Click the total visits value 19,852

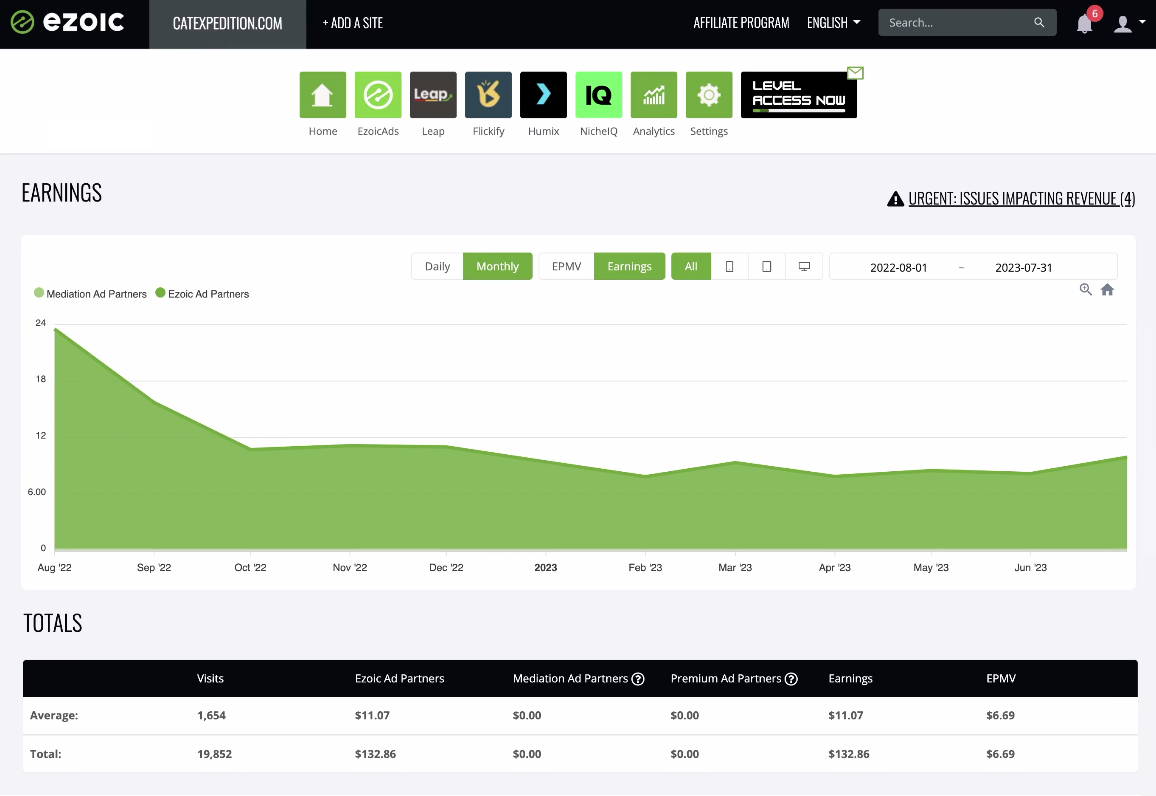click(215, 754)
